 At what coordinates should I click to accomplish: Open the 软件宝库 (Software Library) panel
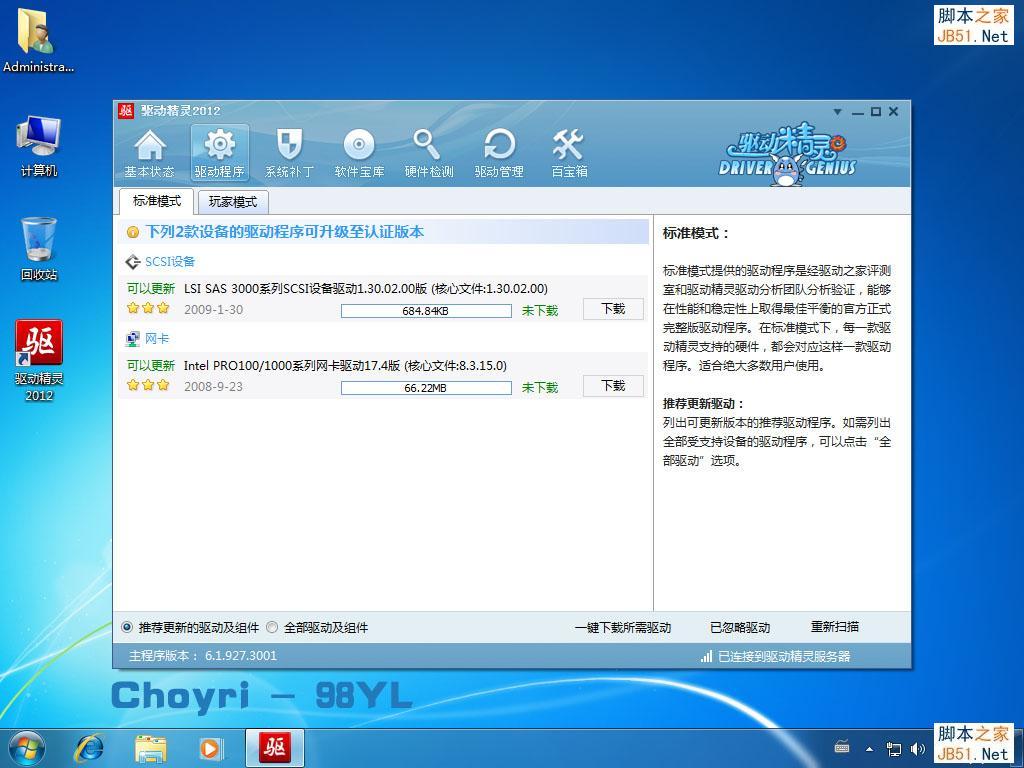[359, 152]
